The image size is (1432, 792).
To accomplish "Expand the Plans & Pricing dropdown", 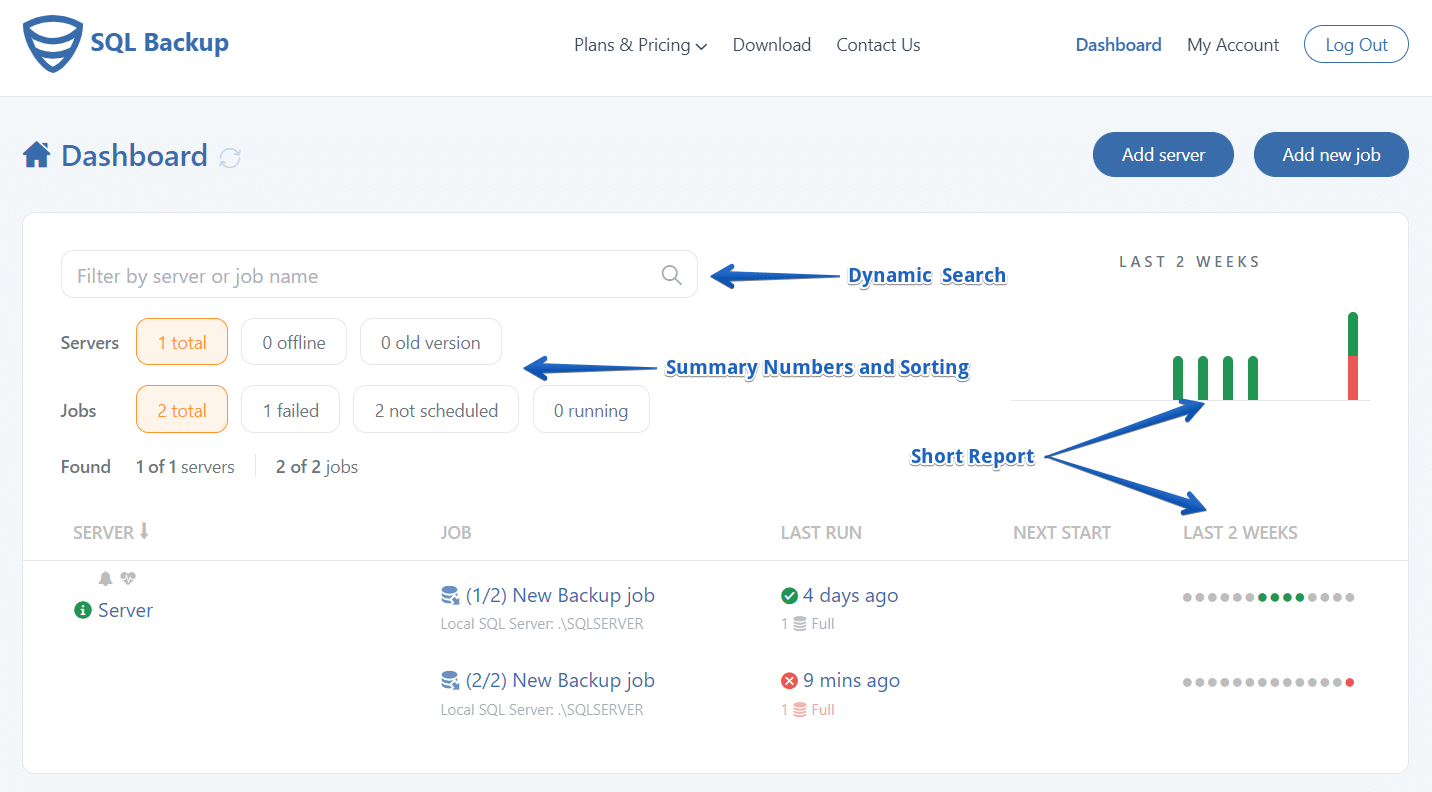I will (x=641, y=45).
